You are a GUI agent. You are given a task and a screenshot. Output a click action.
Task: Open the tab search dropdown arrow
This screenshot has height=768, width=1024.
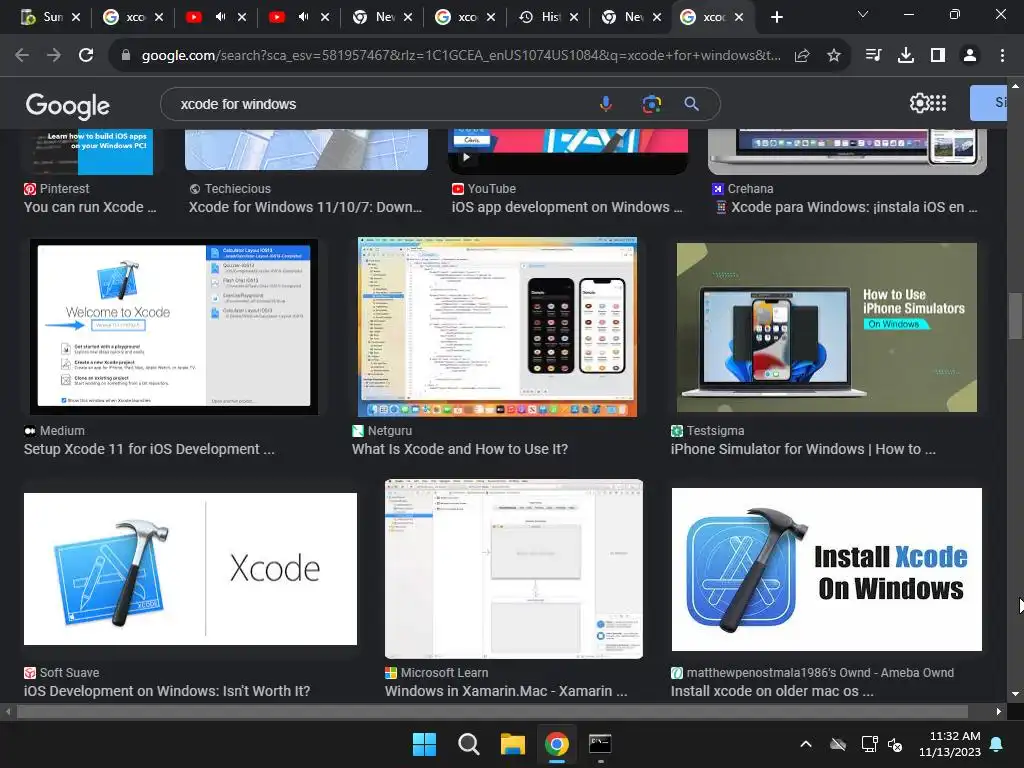pos(863,14)
